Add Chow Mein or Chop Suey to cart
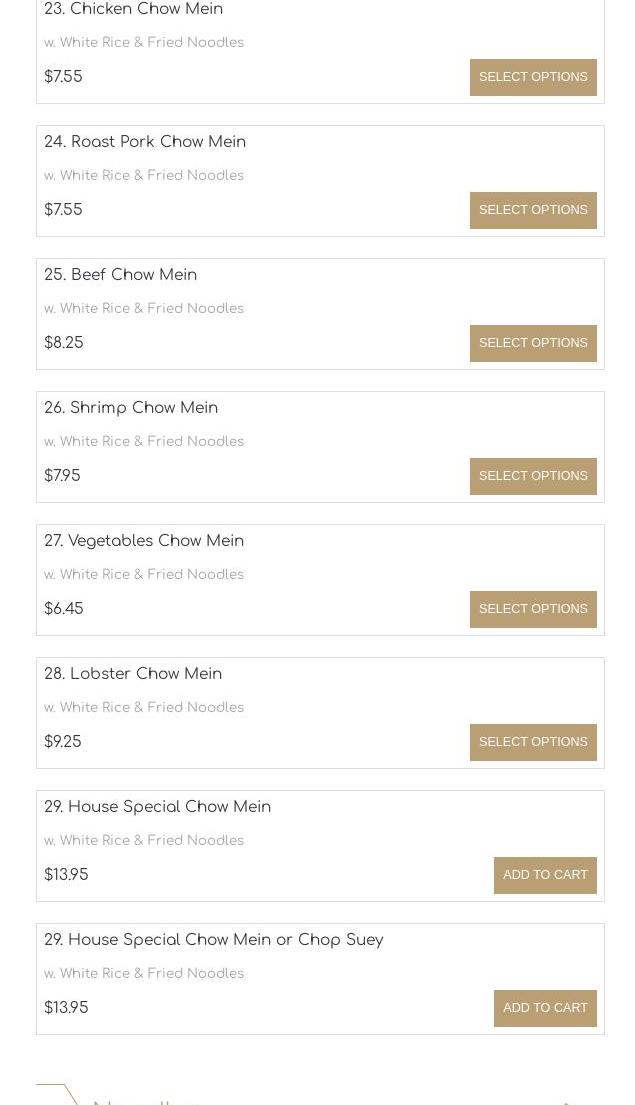Viewport: 635px width, 1105px height. (x=545, y=1008)
